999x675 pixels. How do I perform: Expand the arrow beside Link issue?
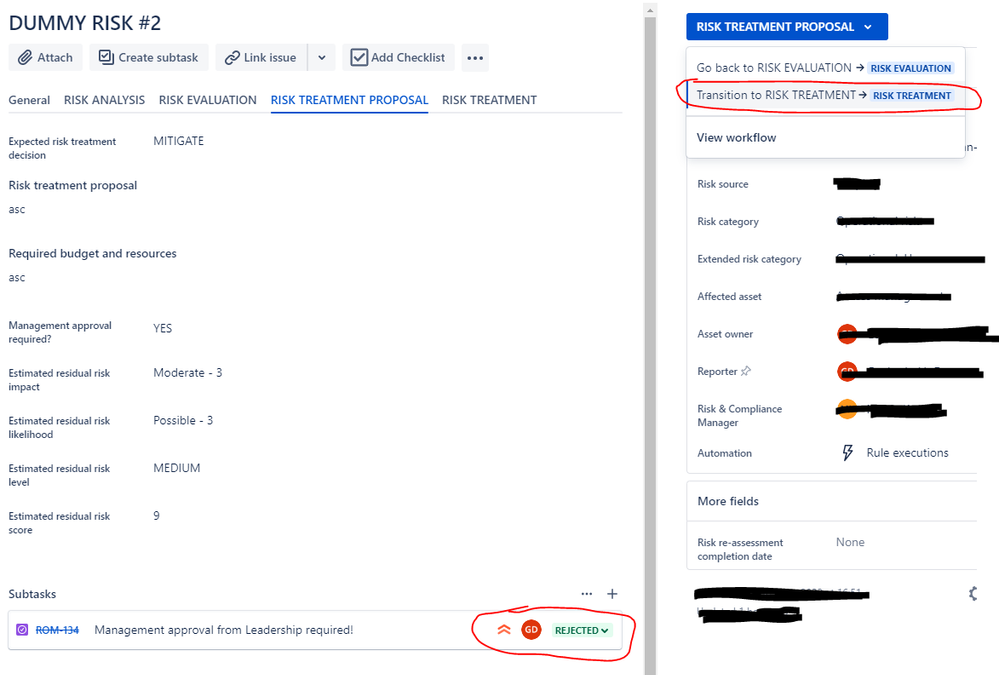coord(322,57)
